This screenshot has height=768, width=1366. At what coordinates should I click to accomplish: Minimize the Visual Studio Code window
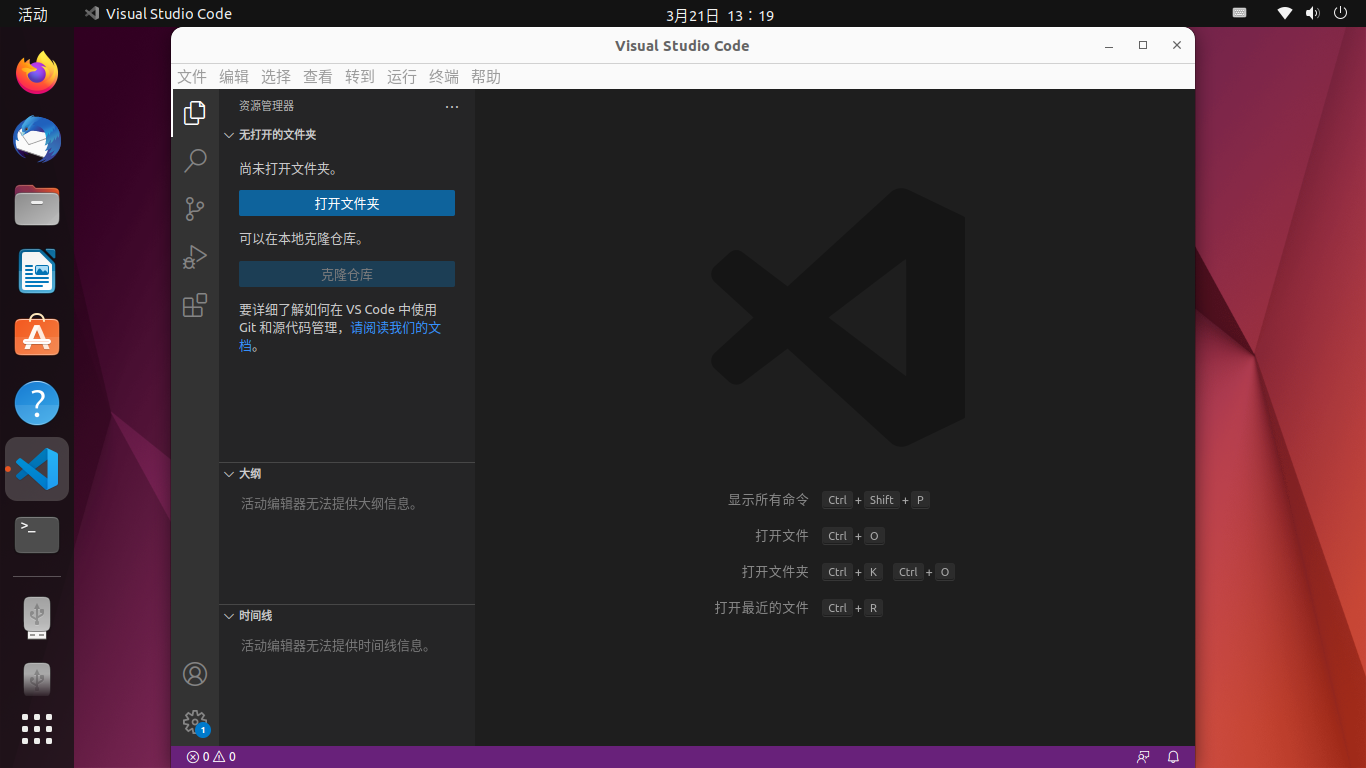(x=1109, y=46)
